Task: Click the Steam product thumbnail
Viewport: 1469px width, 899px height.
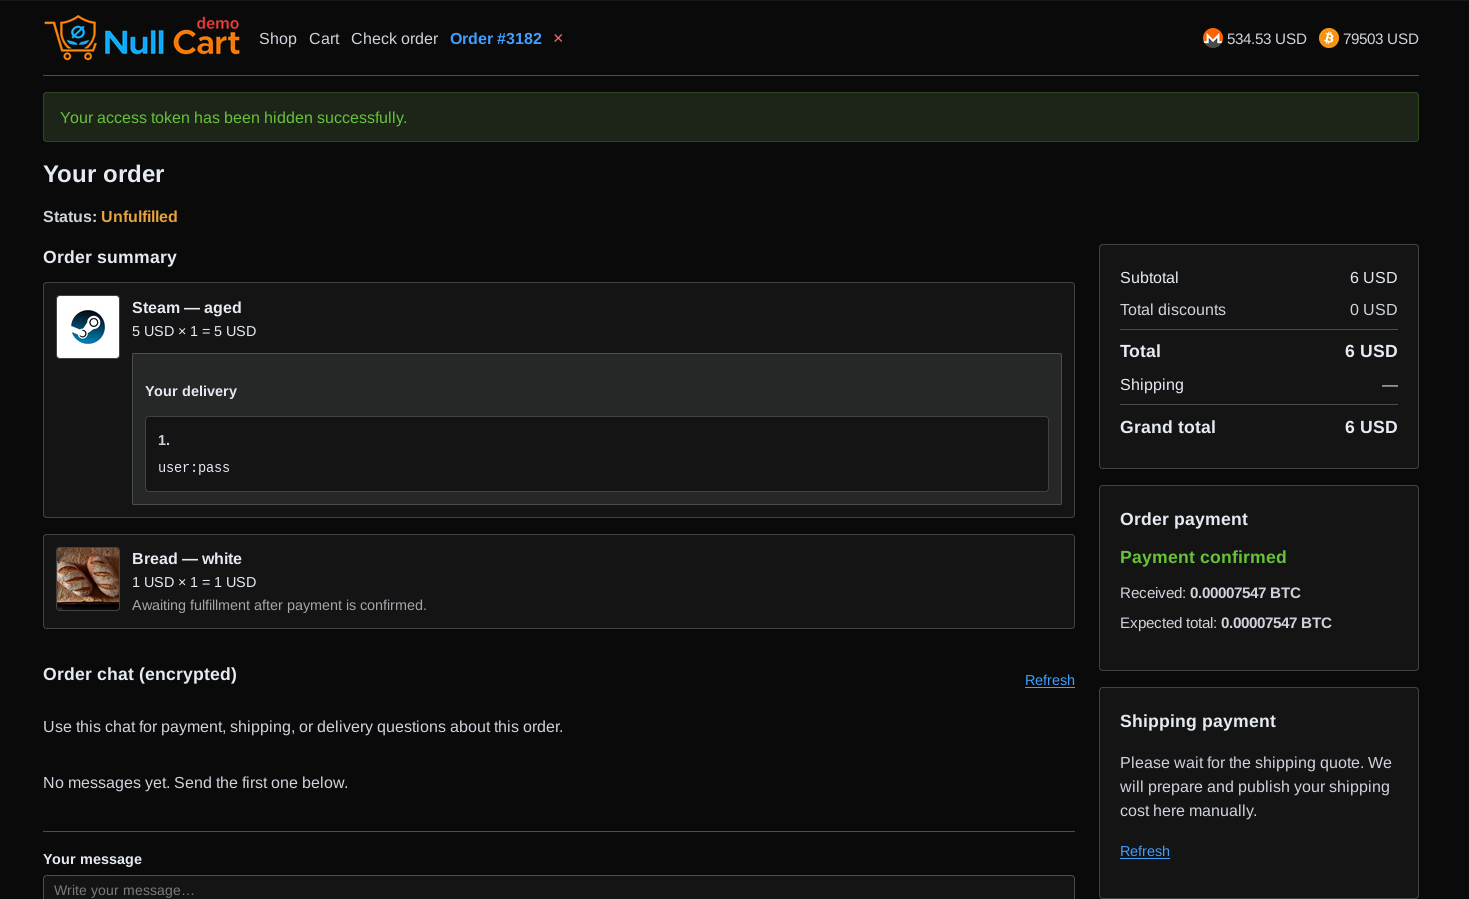Action: tap(88, 327)
